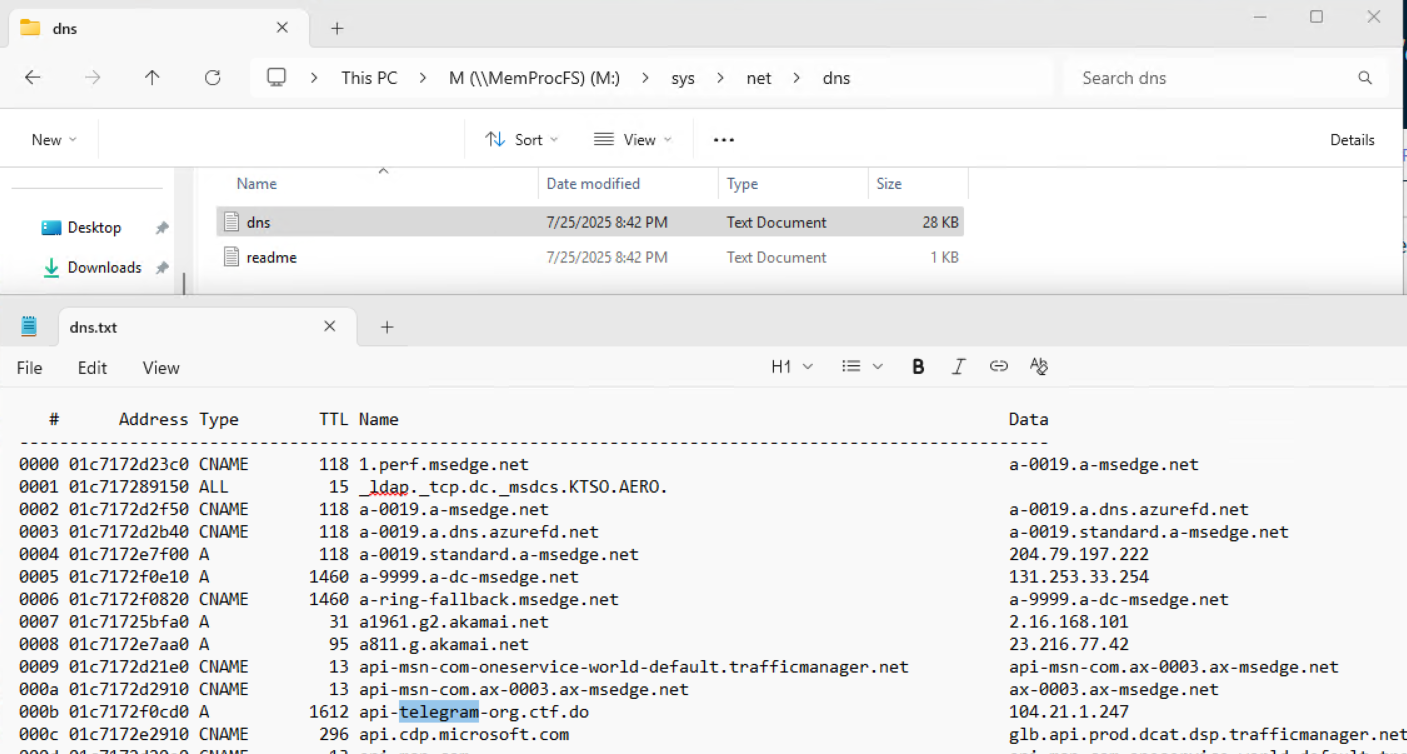The height and width of the screenshot is (754, 1407).
Task: Click the search magnifier icon
Action: [1364, 78]
